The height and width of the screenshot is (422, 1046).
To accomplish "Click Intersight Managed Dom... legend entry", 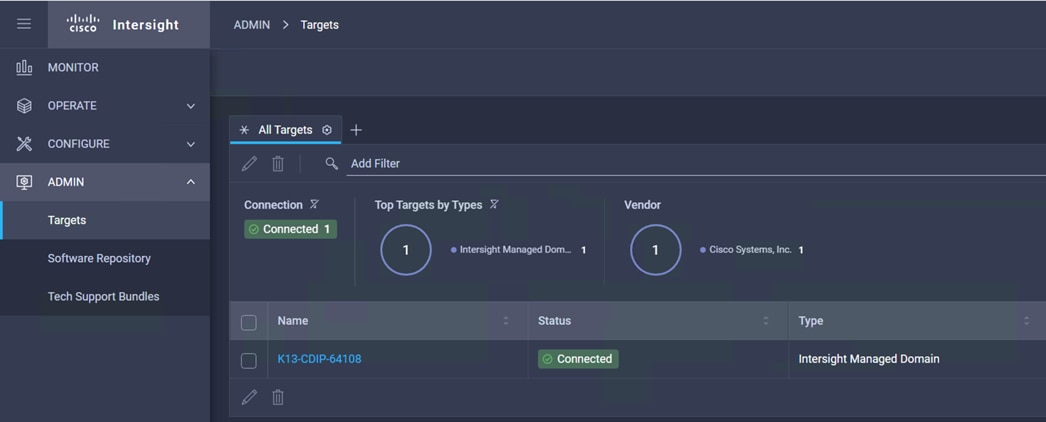I will [x=518, y=250].
